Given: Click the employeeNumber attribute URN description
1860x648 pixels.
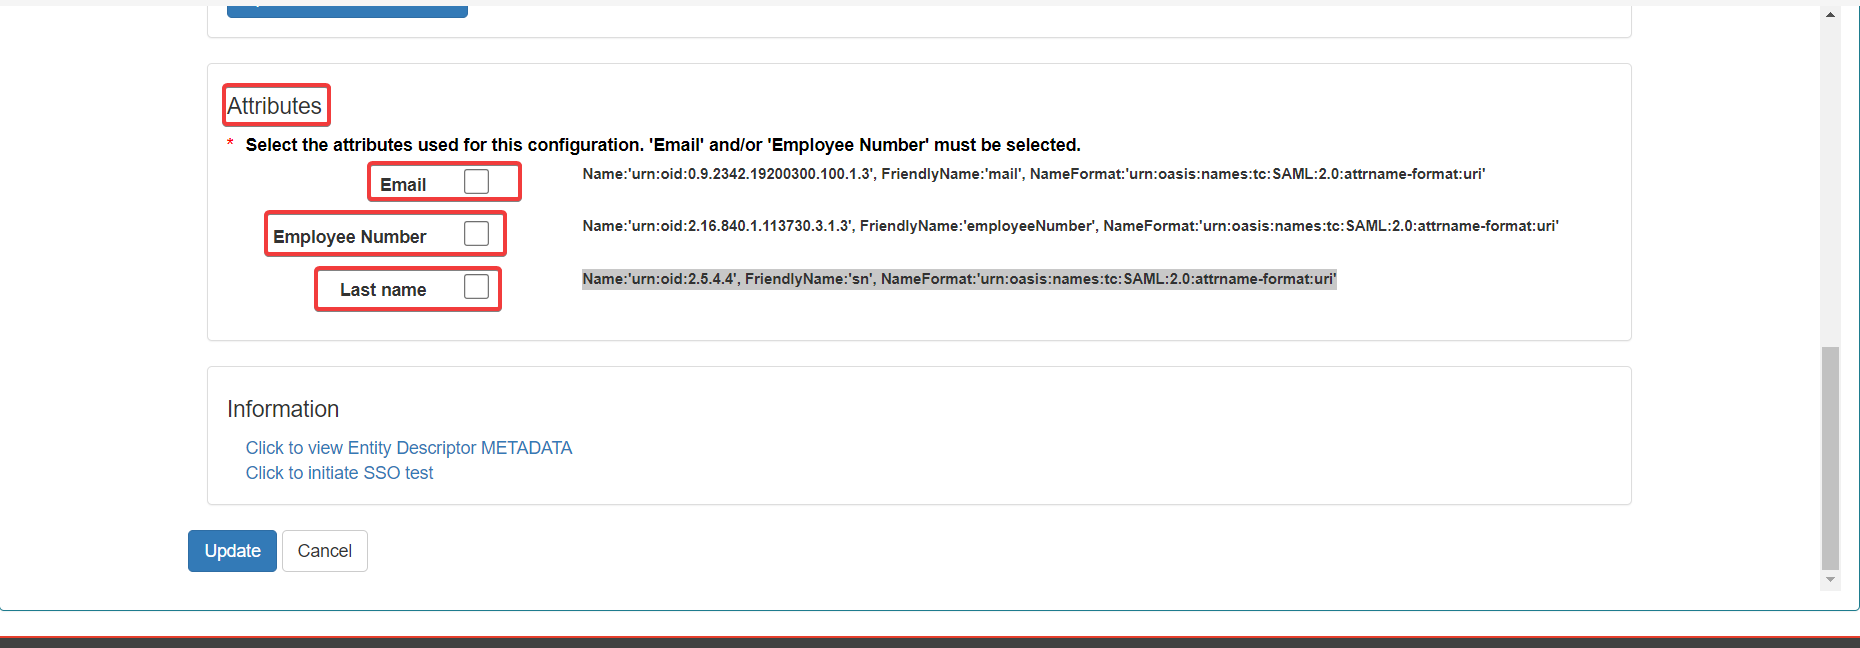Looking at the screenshot, I should tap(1070, 226).
